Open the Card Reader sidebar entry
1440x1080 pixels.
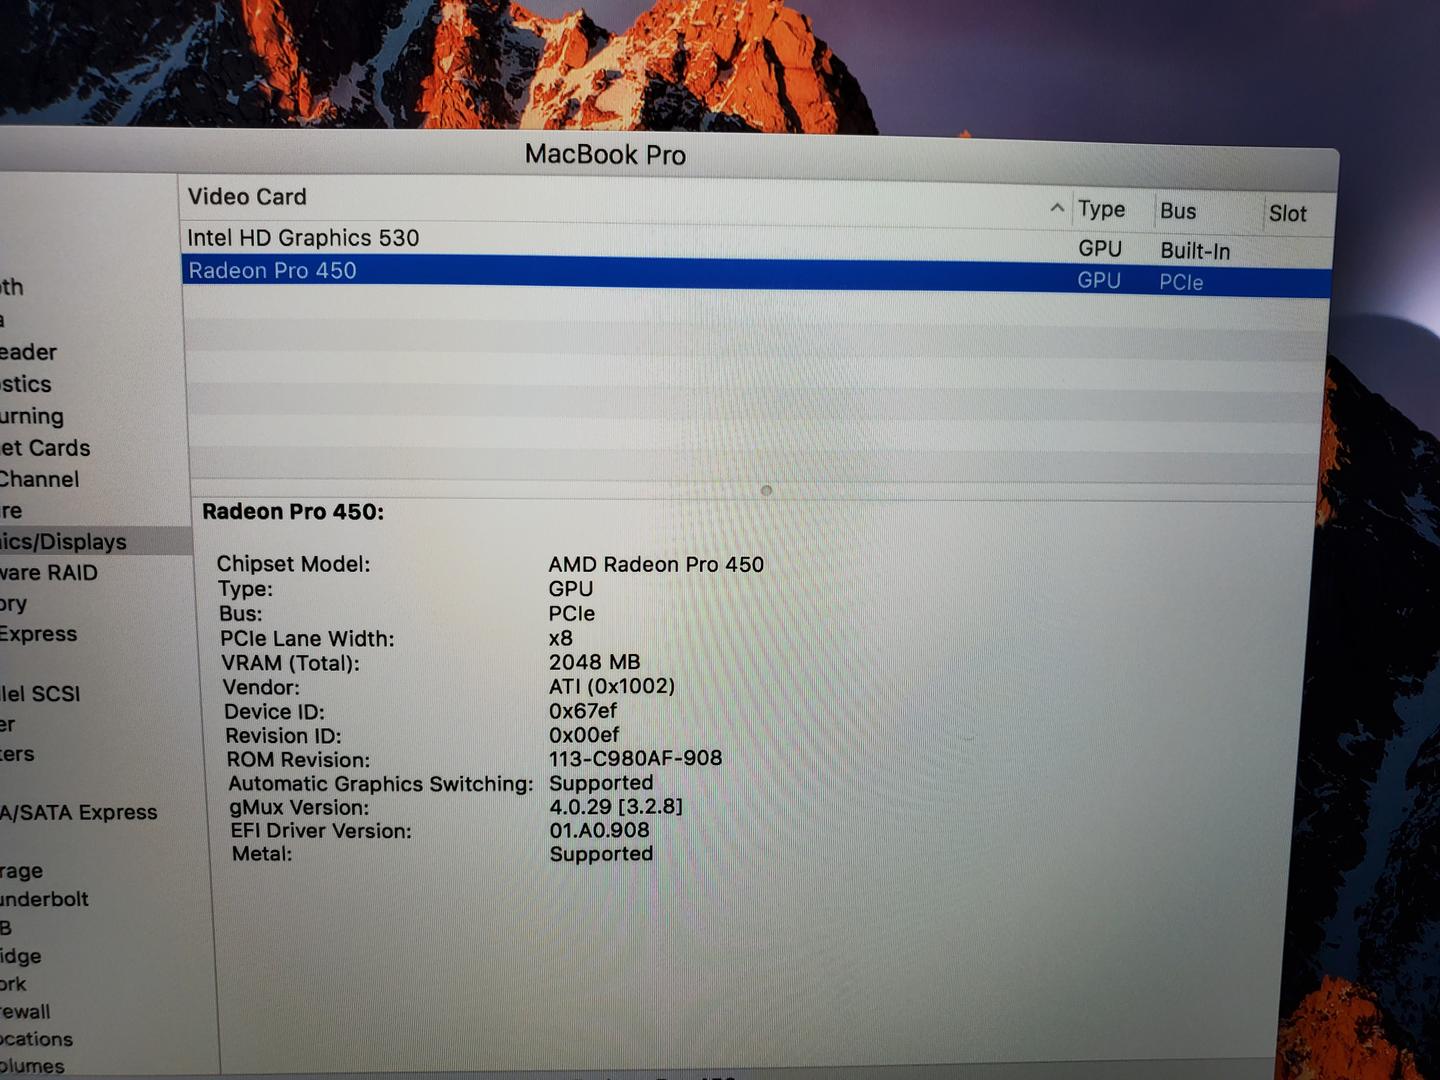[29, 352]
